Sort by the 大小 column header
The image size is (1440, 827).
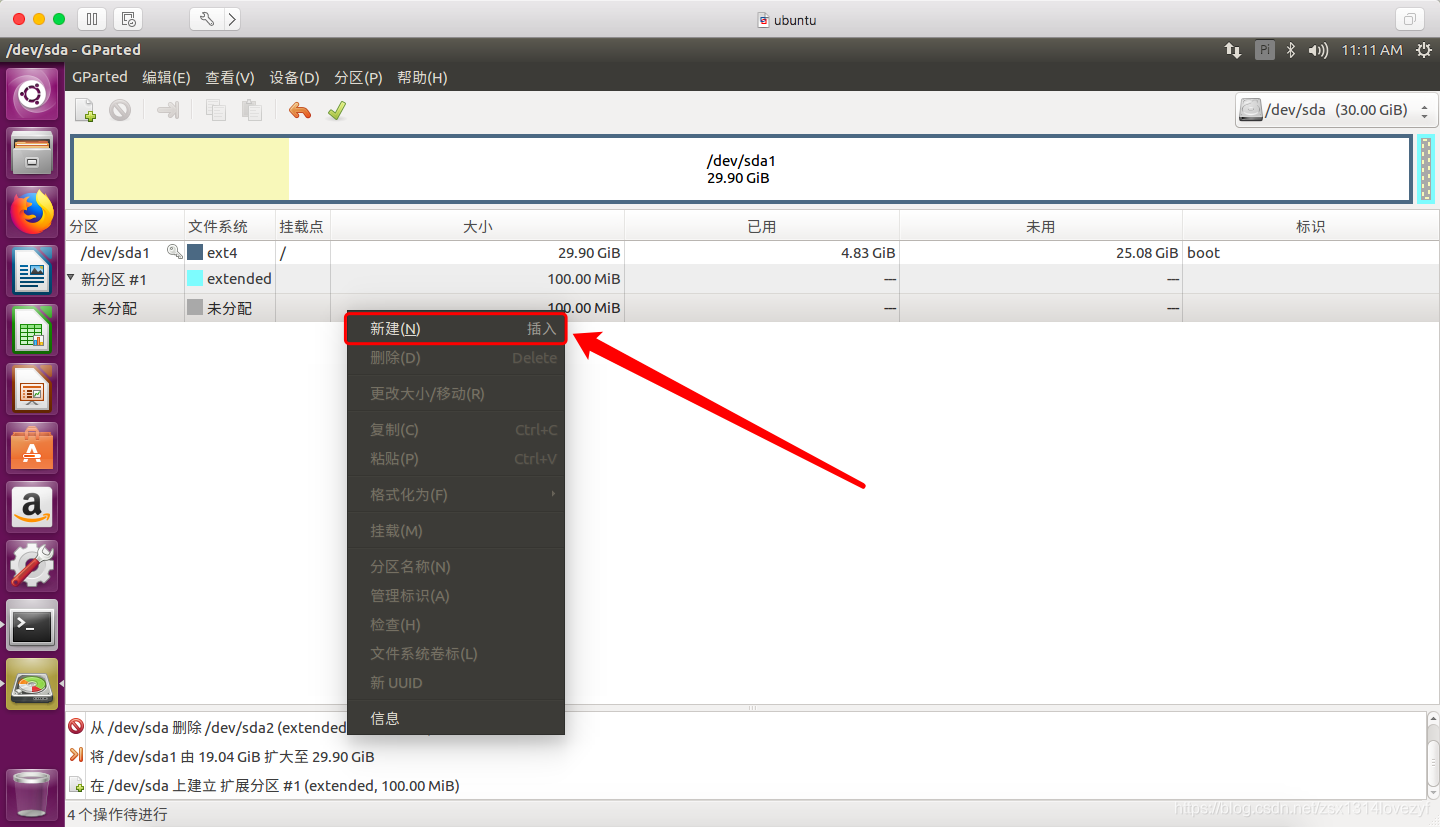[x=478, y=227]
